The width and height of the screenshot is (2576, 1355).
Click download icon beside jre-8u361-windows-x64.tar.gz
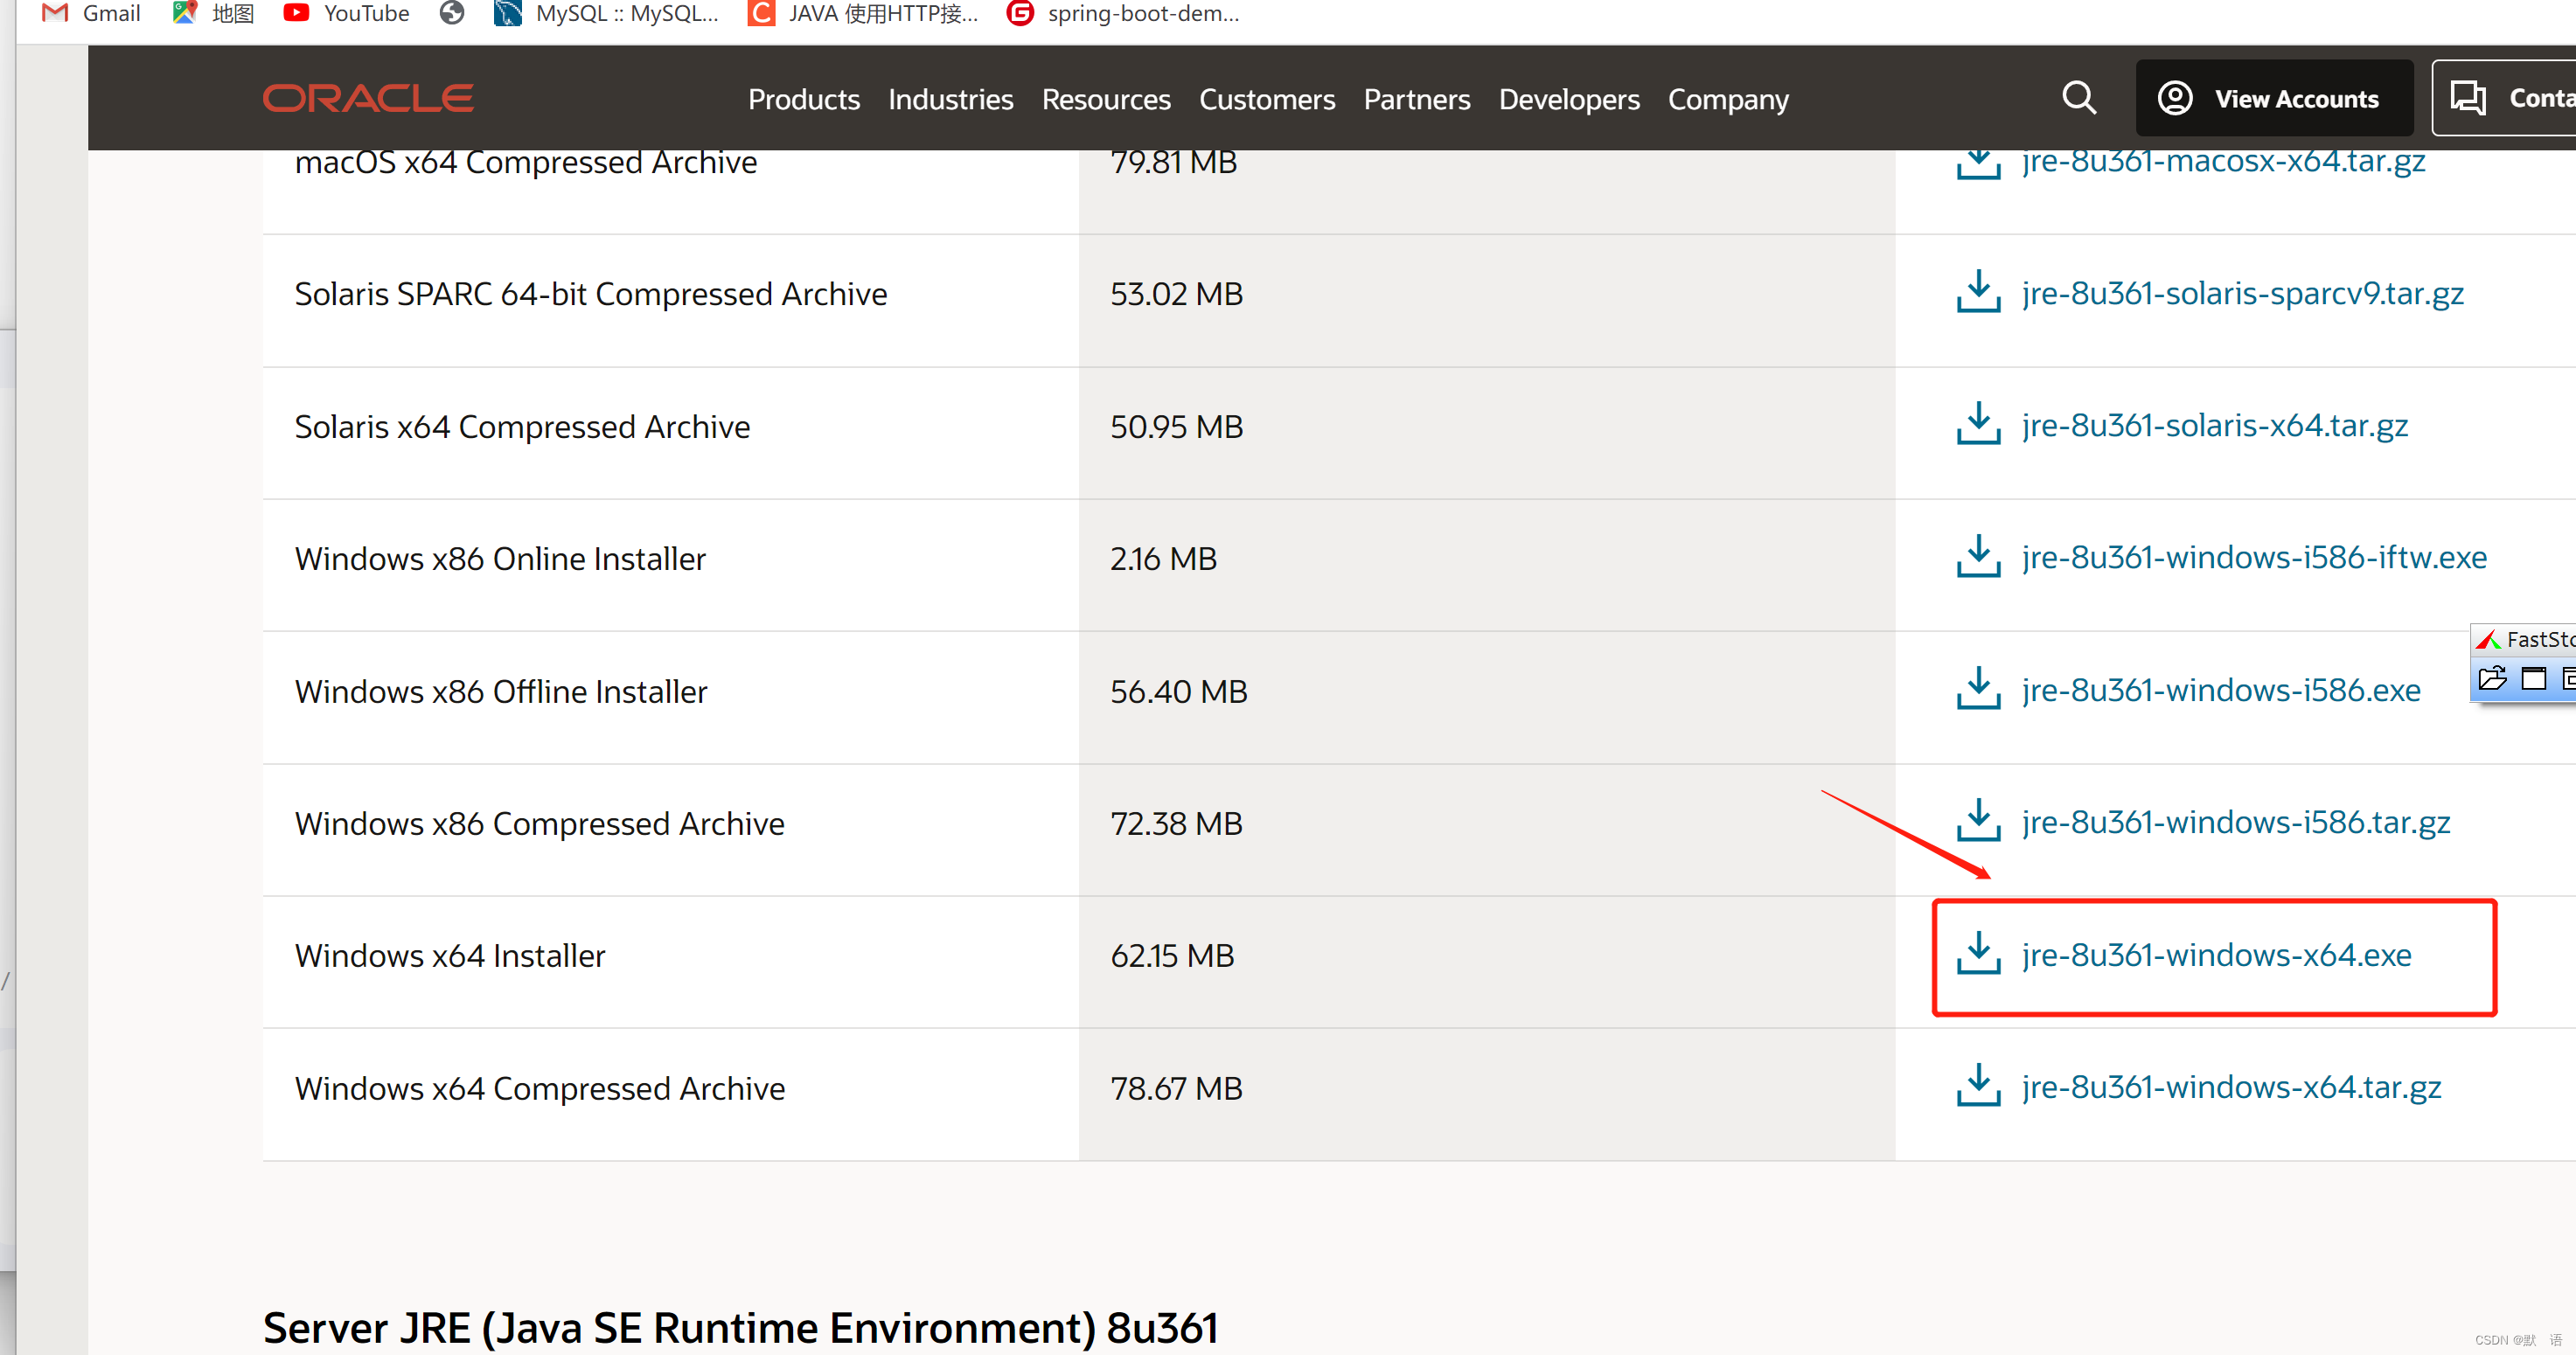[1977, 1086]
